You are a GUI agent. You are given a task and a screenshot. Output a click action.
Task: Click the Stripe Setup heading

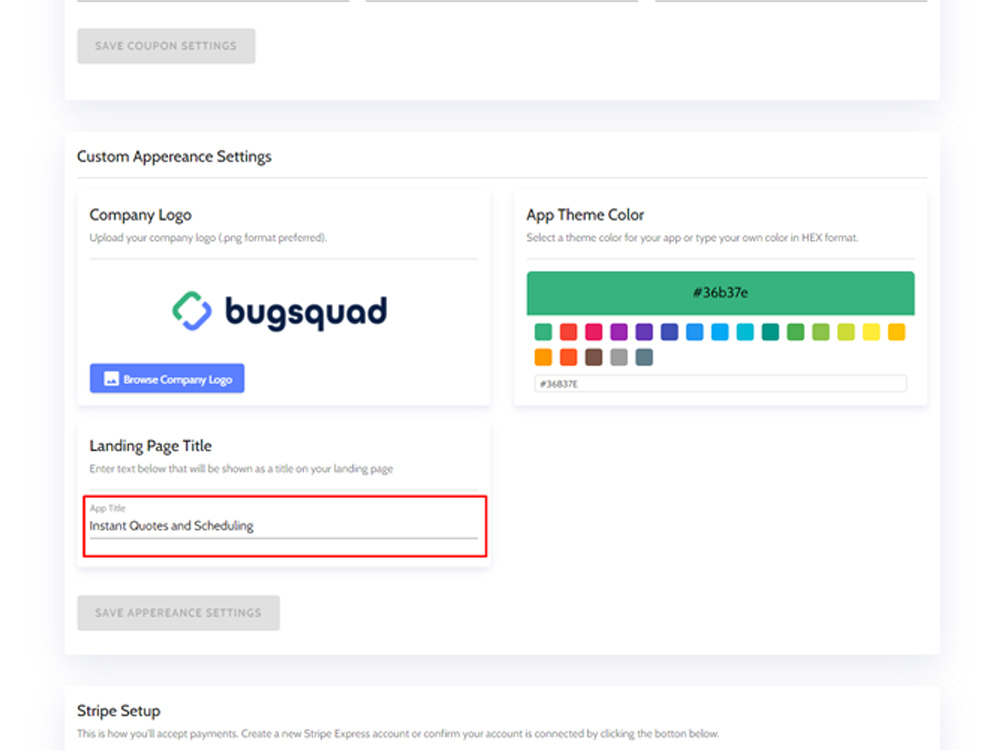tap(119, 710)
